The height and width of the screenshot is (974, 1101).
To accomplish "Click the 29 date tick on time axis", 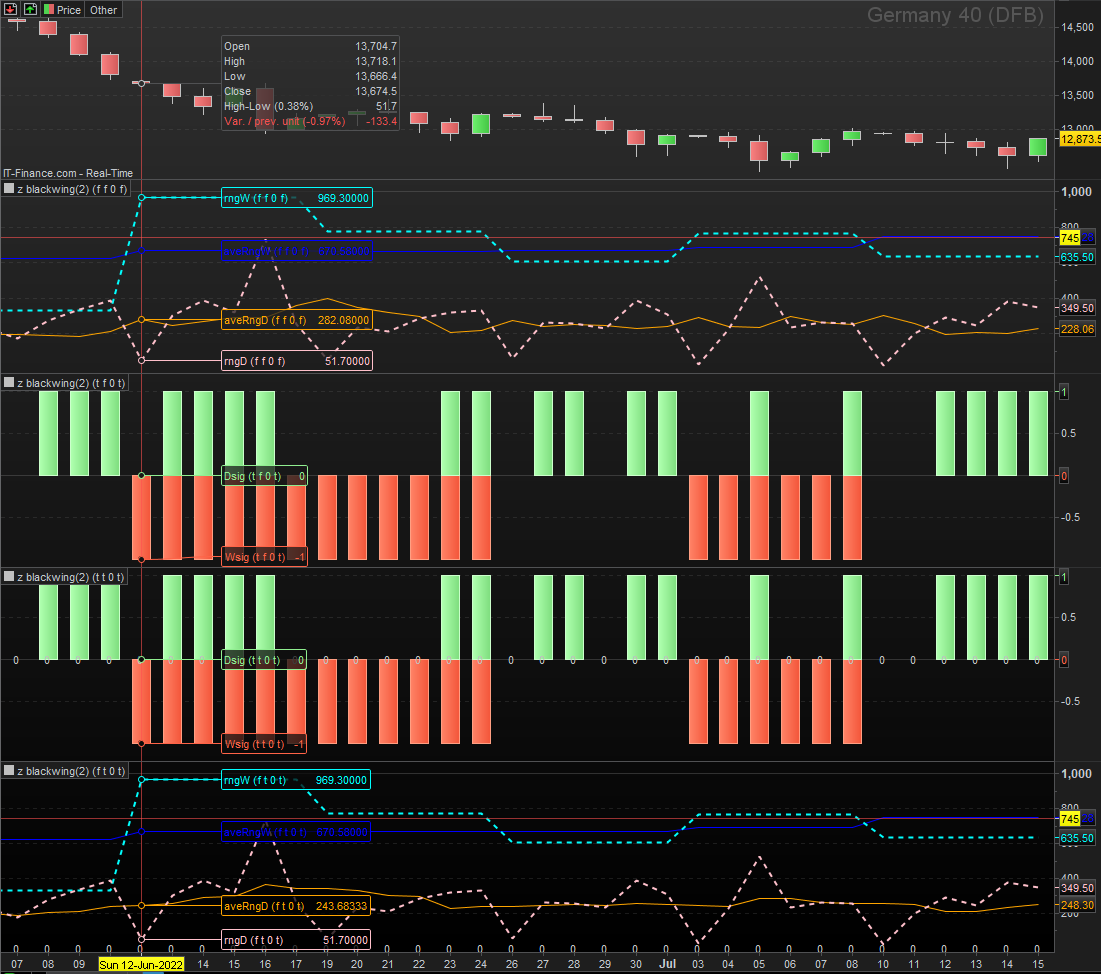I will pos(605,964).
